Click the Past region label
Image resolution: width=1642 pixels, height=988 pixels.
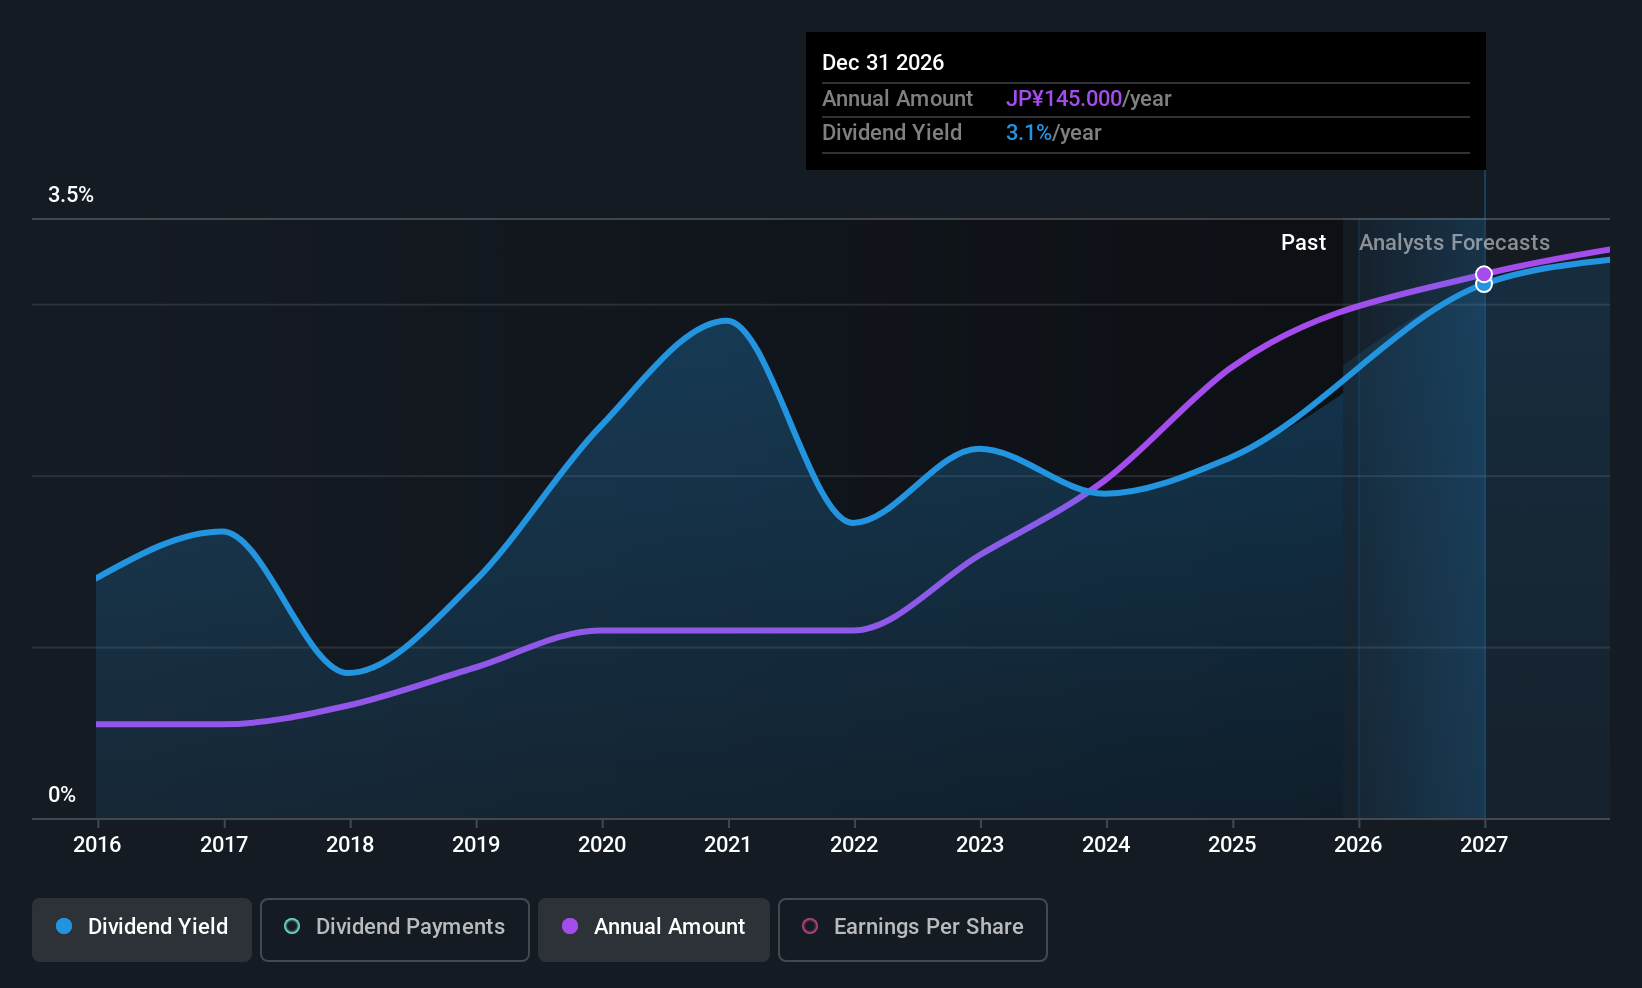[1303, 243]
